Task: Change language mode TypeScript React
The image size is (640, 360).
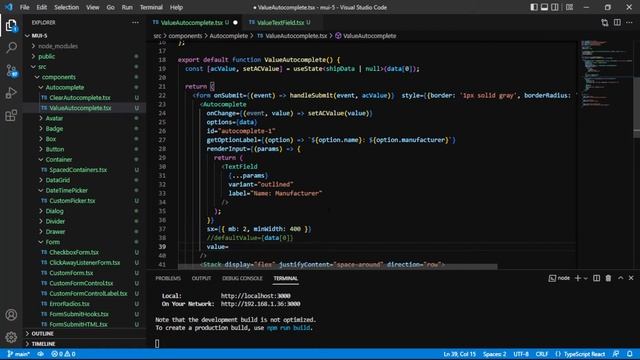Action: (584, 354)
